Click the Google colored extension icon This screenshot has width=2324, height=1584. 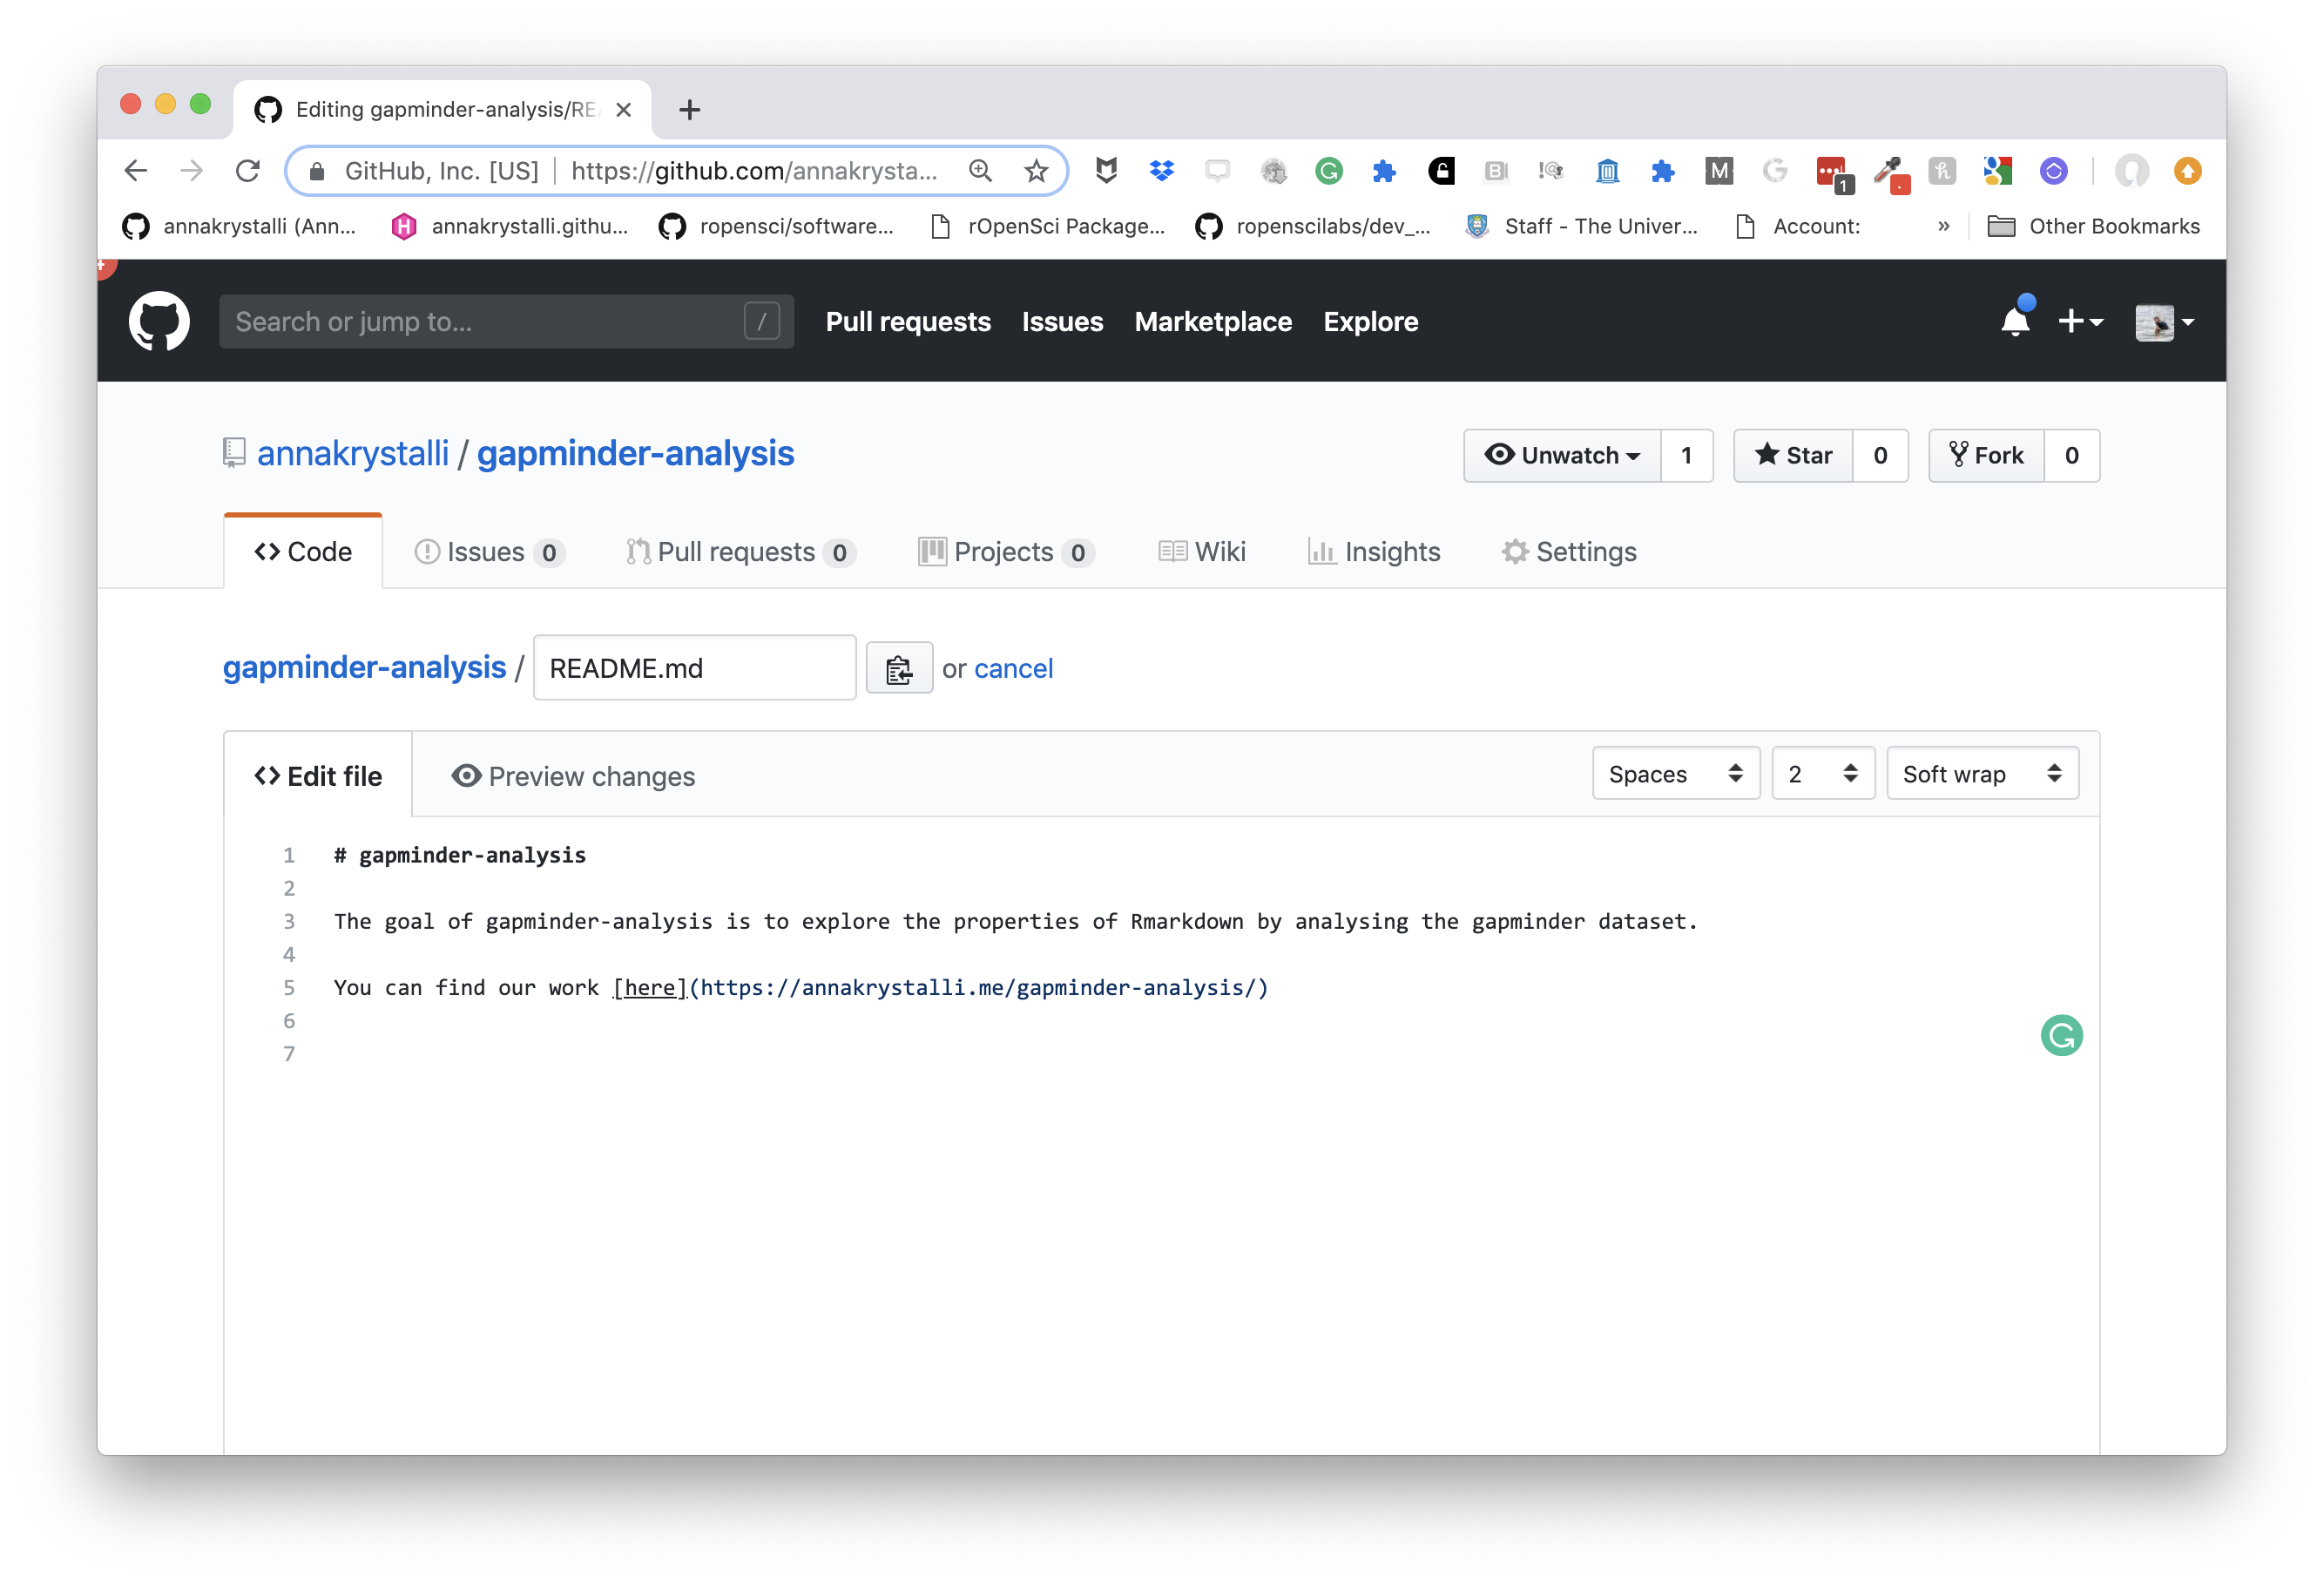[x=1997, y=171]
